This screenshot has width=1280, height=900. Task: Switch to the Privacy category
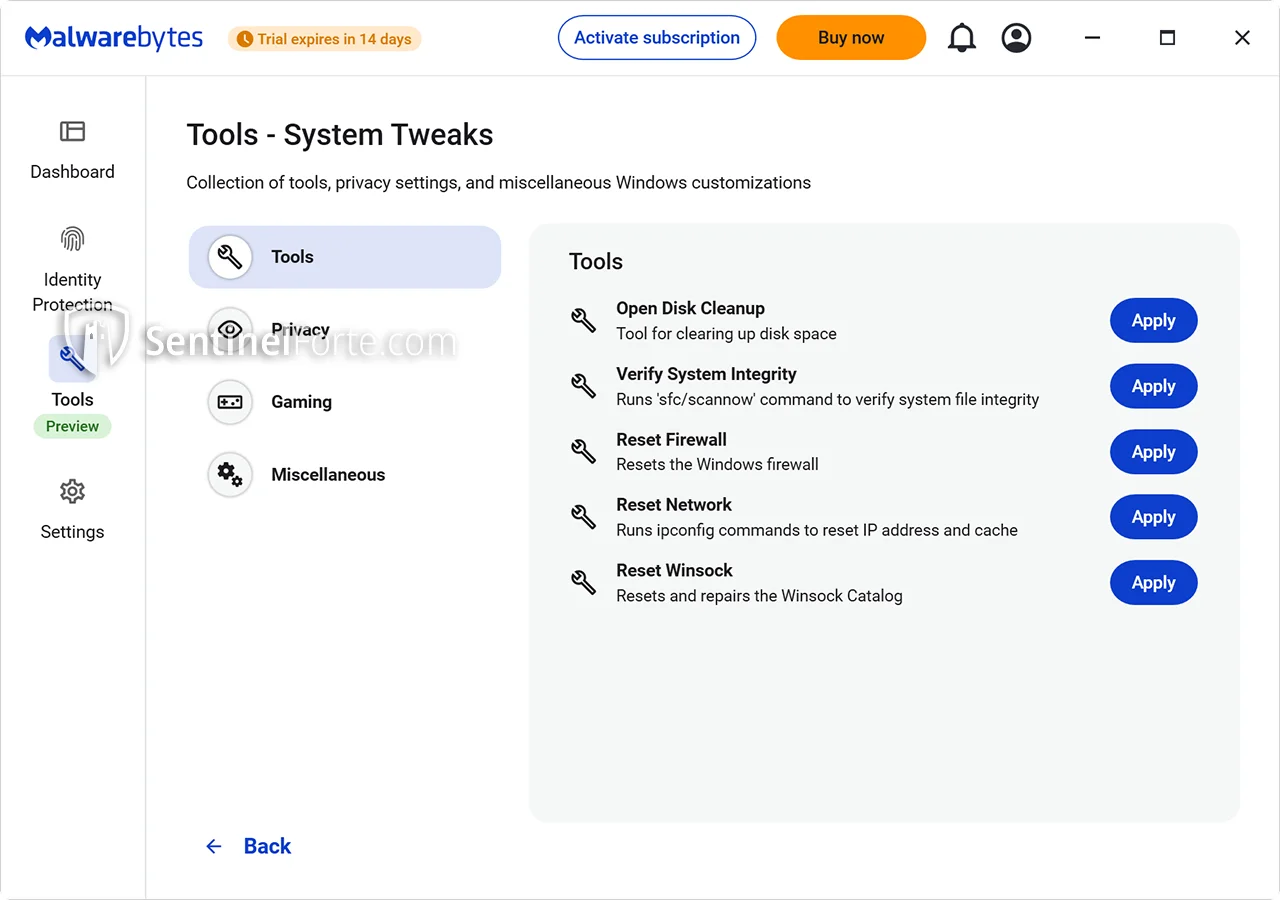pyautogui.click(x=345, y=329)
